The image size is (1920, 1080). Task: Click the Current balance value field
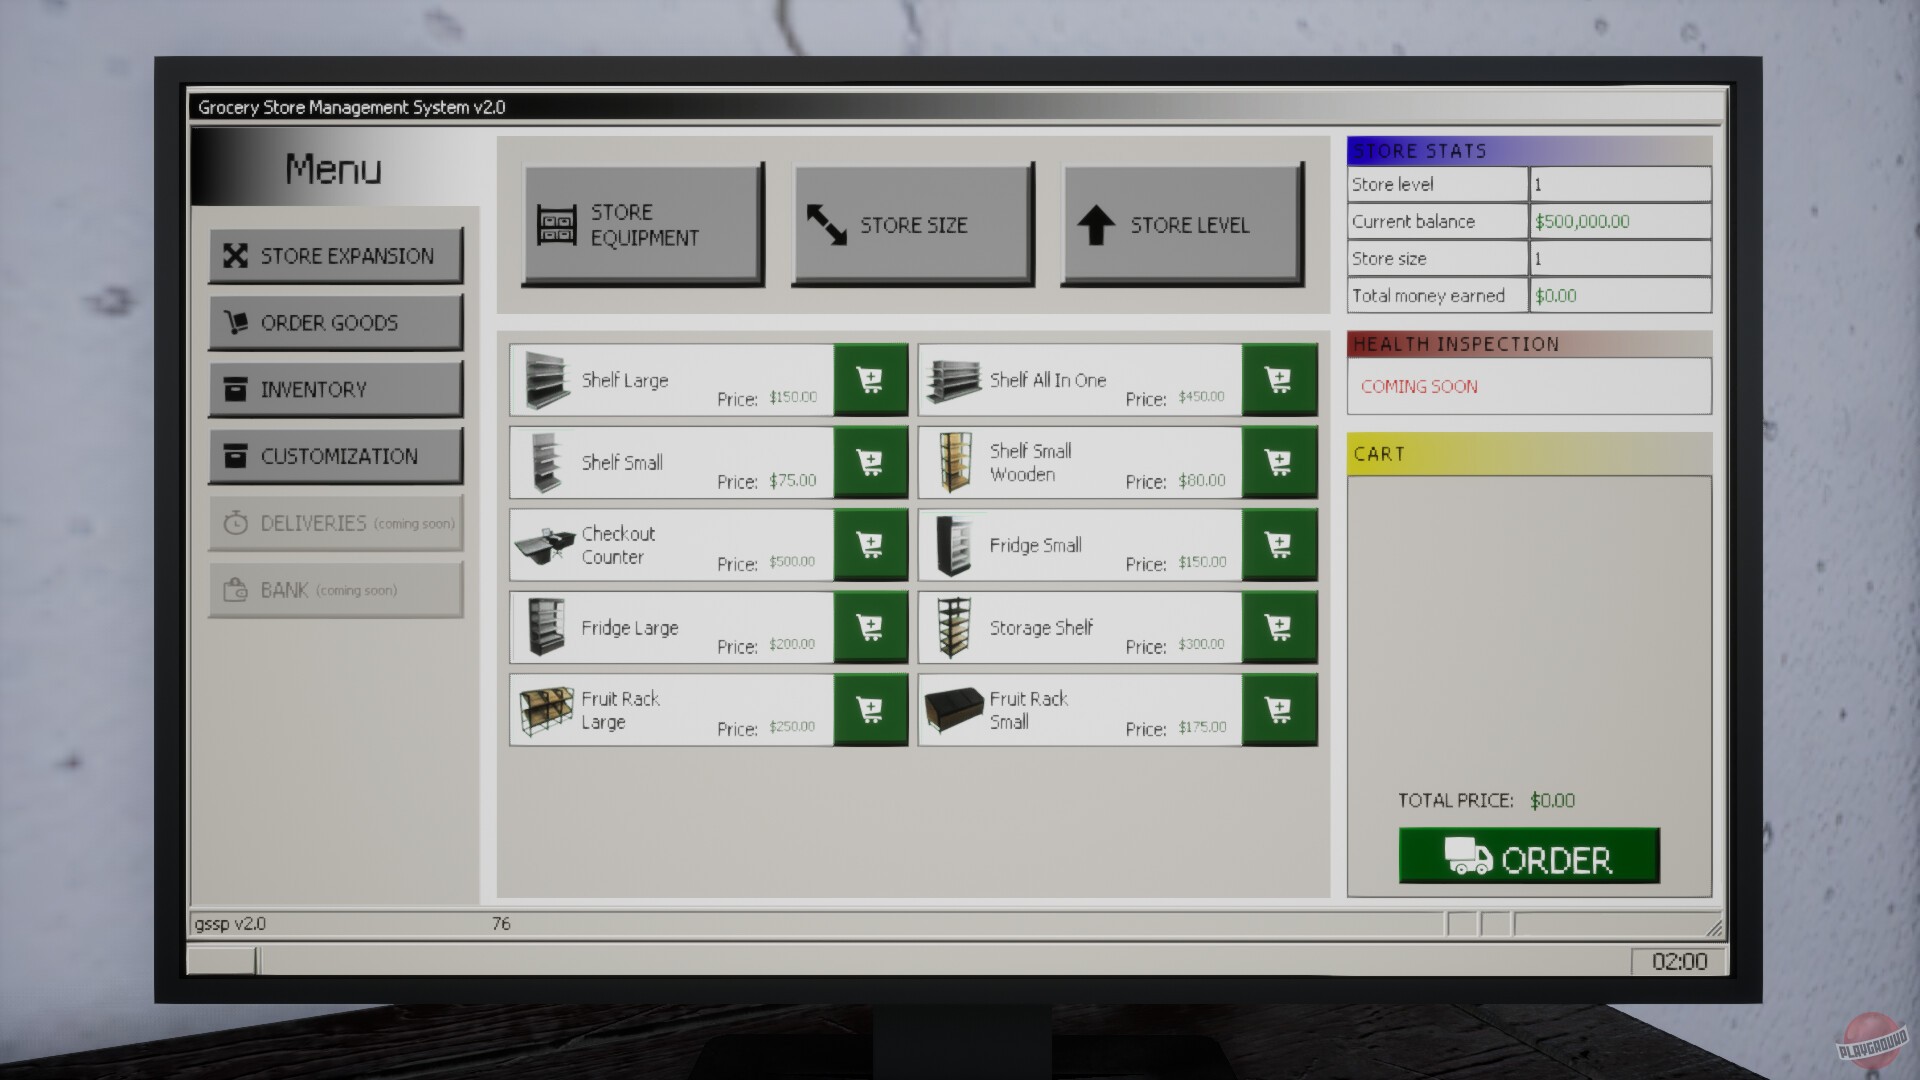(x=1620, y=221)
